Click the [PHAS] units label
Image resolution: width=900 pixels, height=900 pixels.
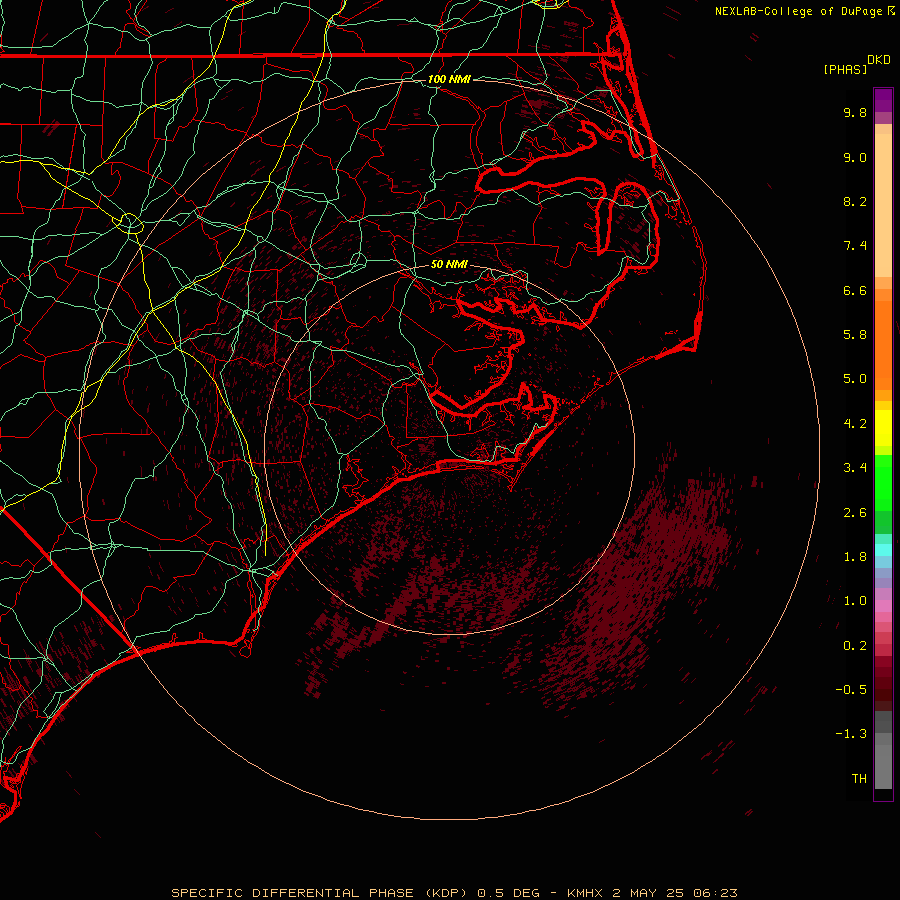click(x=845, y=69)
